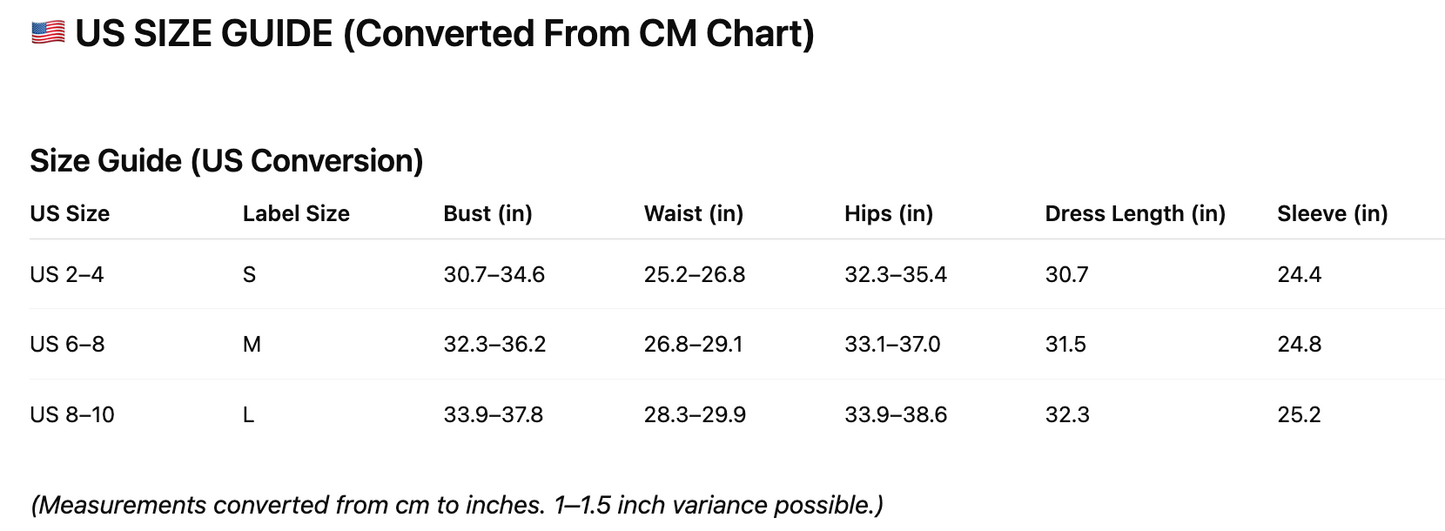
Task: Select the Size Guide (US Conversion) subheading
Action: click(x=227, y=161)
